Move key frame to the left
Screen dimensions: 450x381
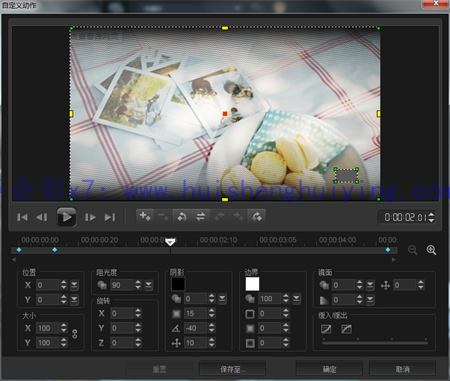click(219, 216)
